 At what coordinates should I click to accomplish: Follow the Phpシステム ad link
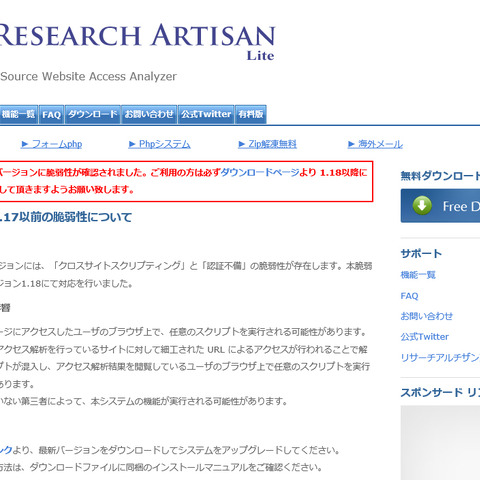[160, 144]
